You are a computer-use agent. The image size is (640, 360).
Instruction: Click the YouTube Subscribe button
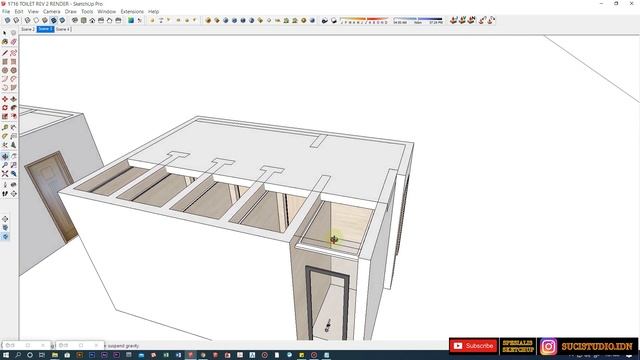click(x=473, y=346)
